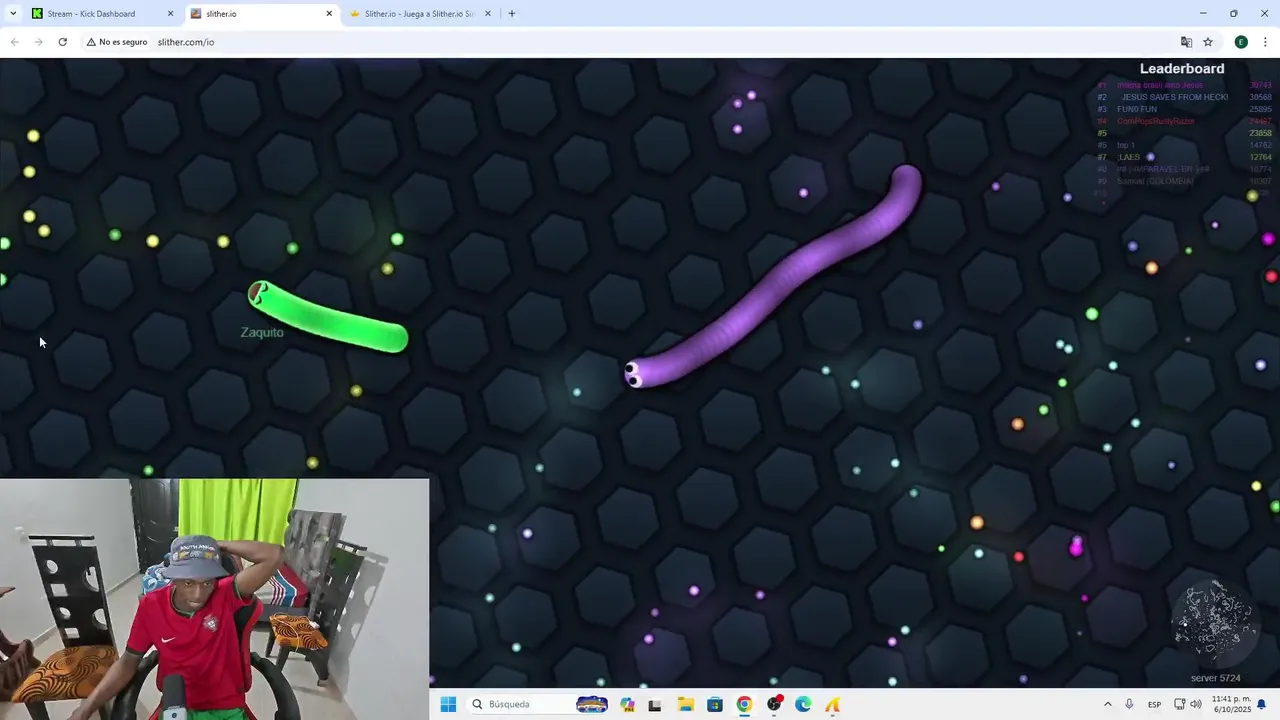Open File Explorer from the taskbar

coord(686,704)
